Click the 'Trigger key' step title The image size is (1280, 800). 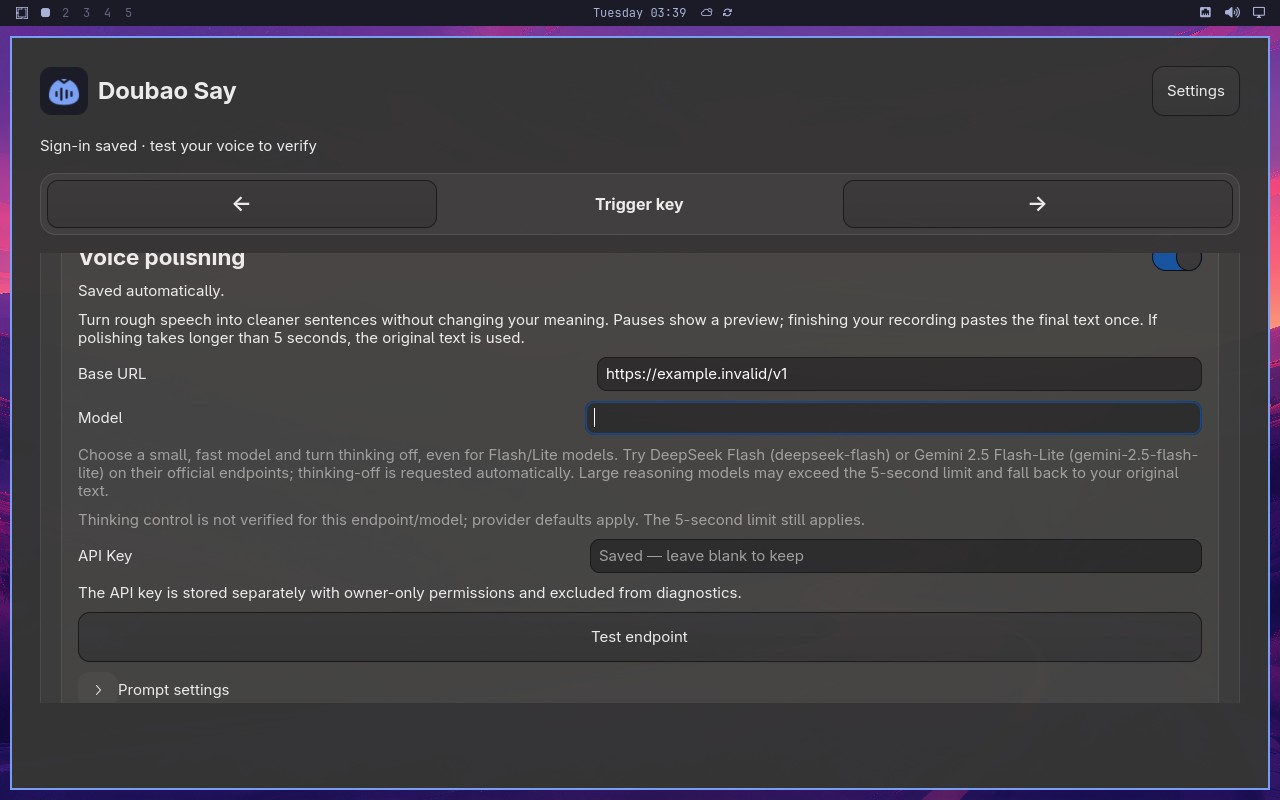[x=639, y=204]
